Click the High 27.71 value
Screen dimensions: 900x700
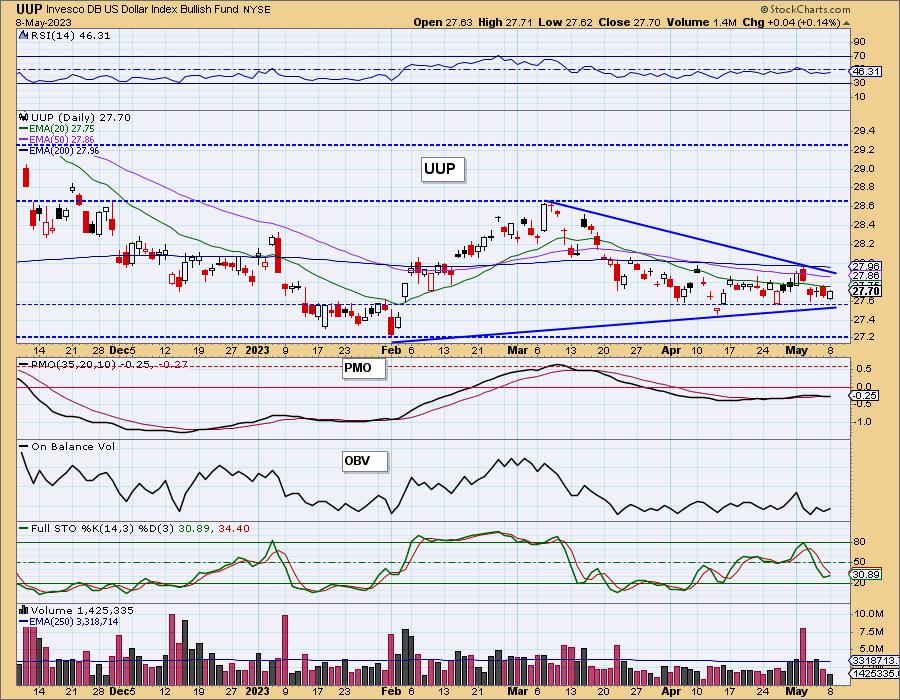[505, 22]
